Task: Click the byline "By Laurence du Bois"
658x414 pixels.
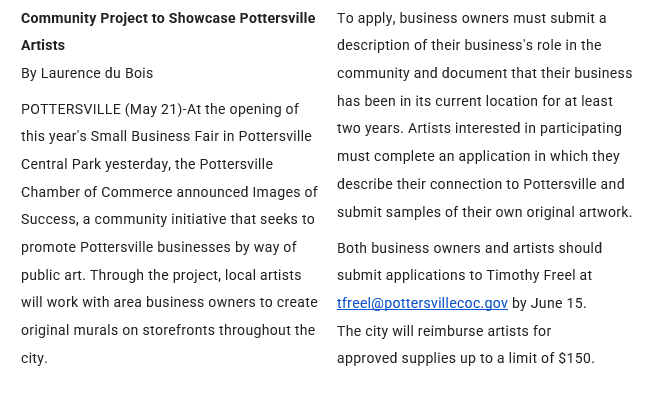Action: pyautogui.click(x=87, y=73)
